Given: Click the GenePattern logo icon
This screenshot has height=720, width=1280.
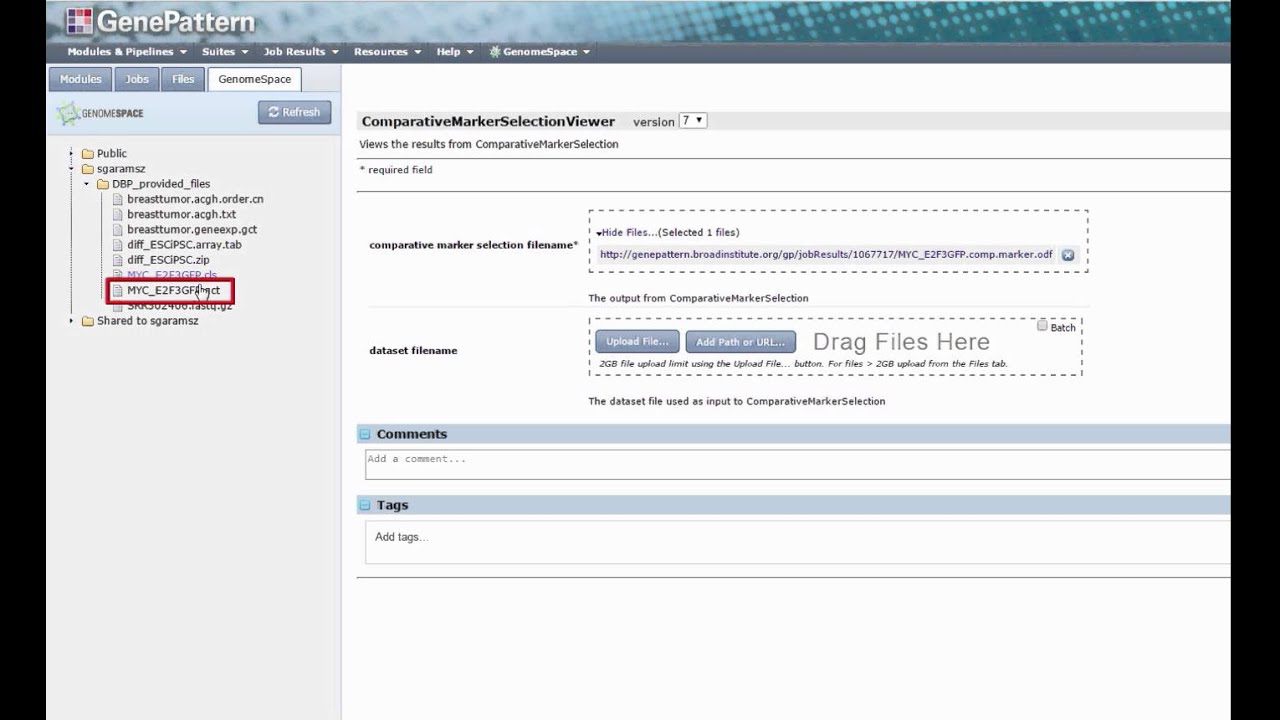Looking at the screenshot, I should (x=79, y=21).
